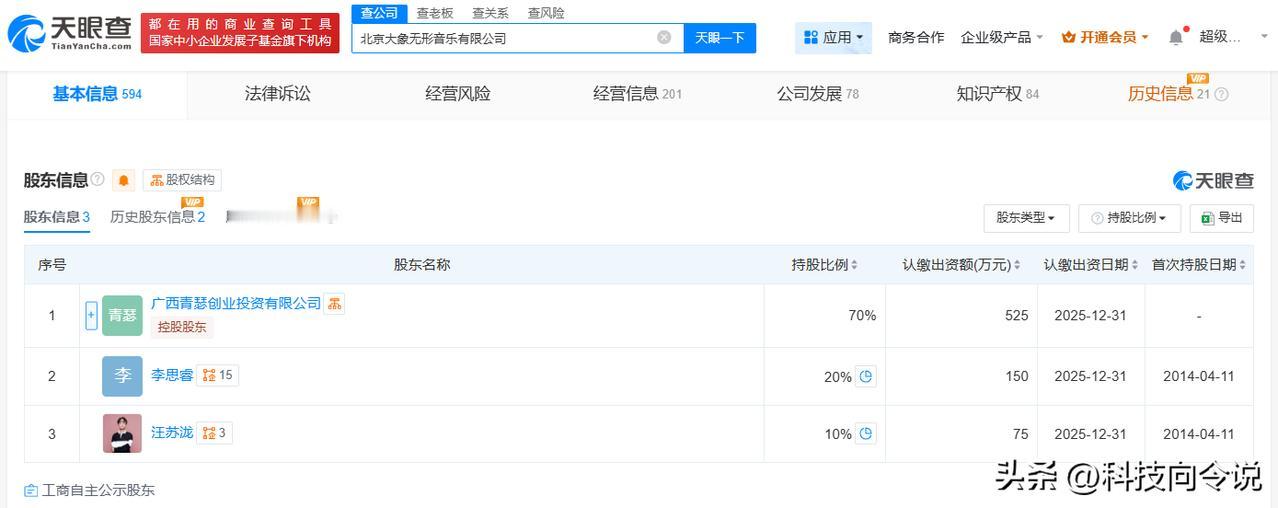The width and height of the screenshot is (1278, 508).
Task: Open 汪苏泷's photo avatar
Action: coord(122,433)
